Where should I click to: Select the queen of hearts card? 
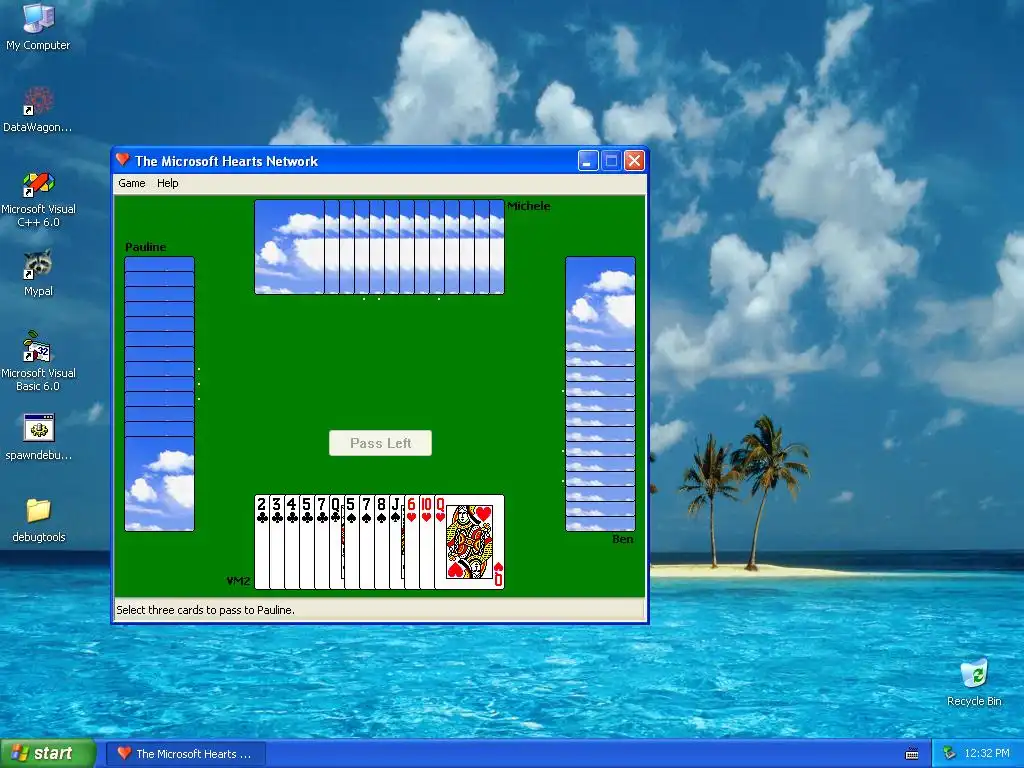[470, 542]
